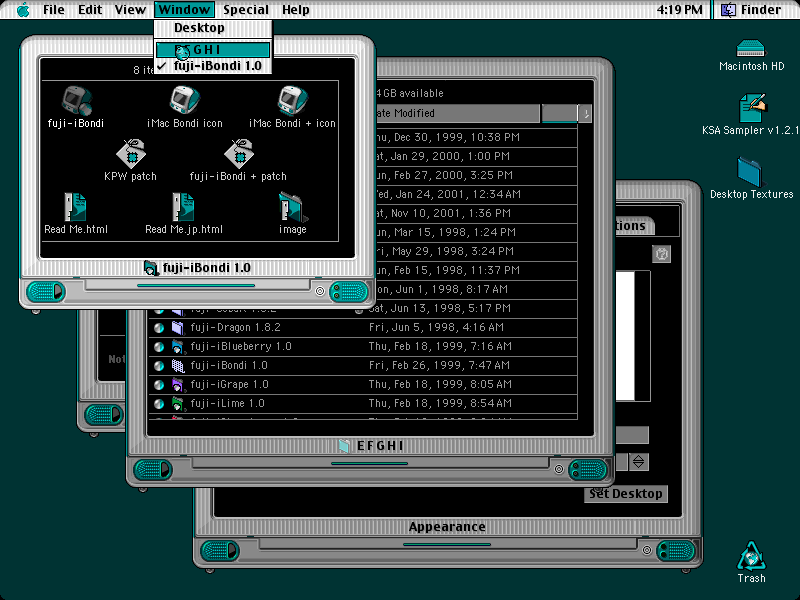Expand the fuji-iGrape 1.0 folder disclosure knob
The height and width of the screenshot is (600, 800).
159,384
